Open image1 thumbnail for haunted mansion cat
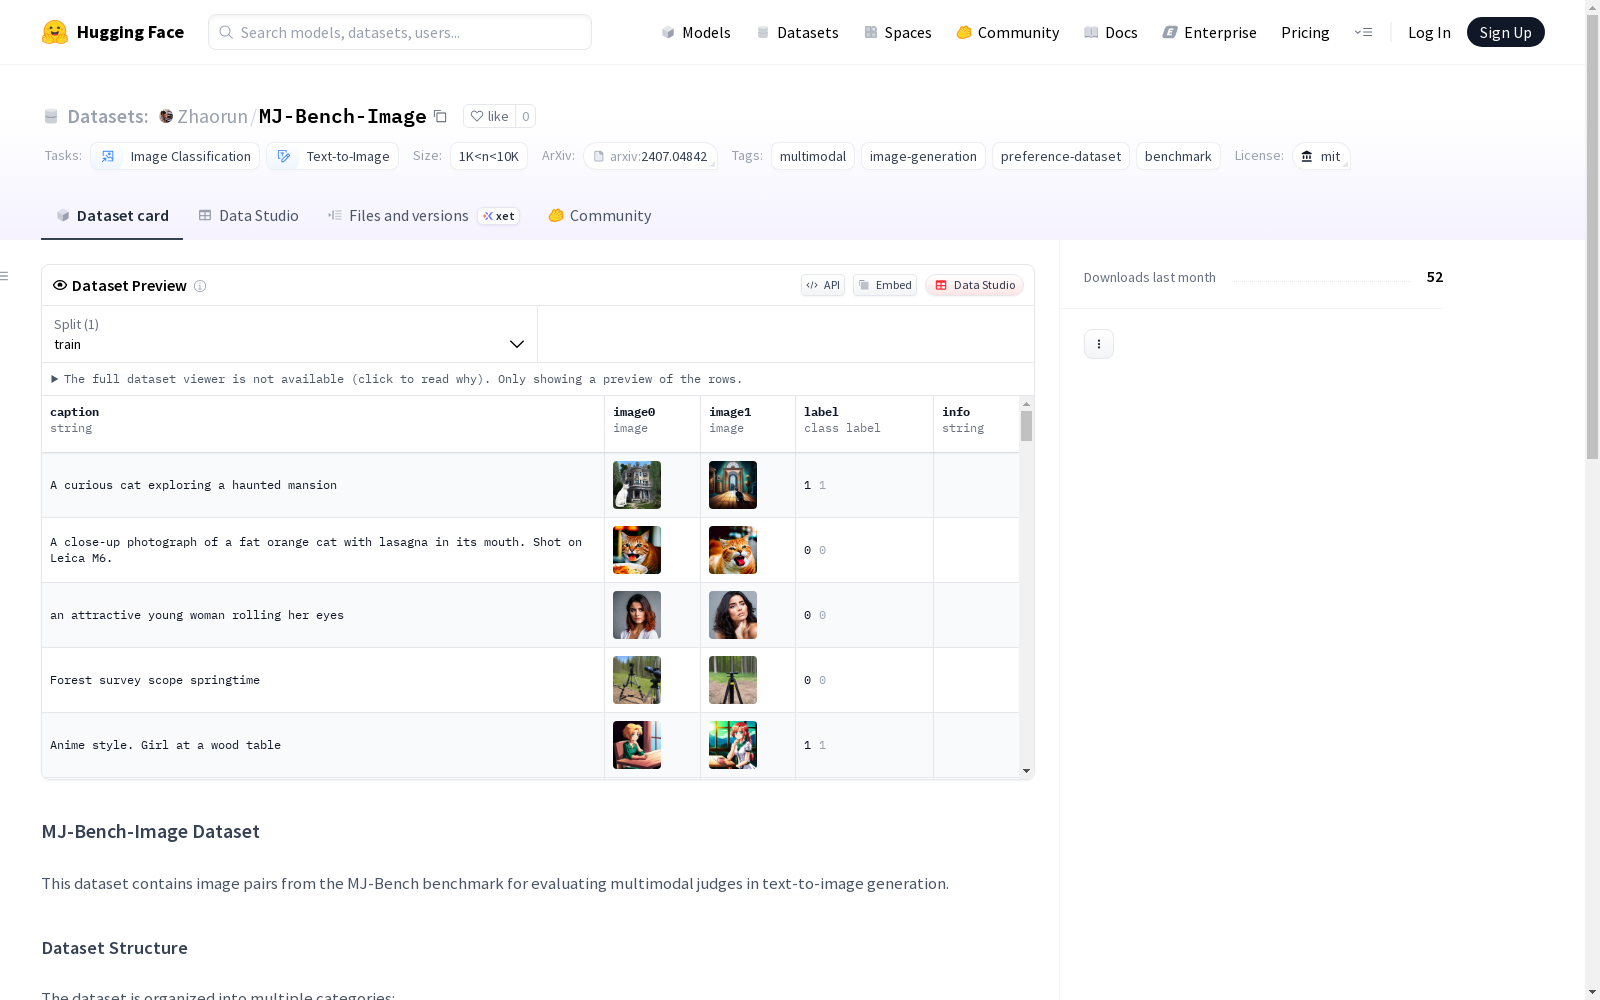The image size is (1600, 1000). (x=733, y=485)
